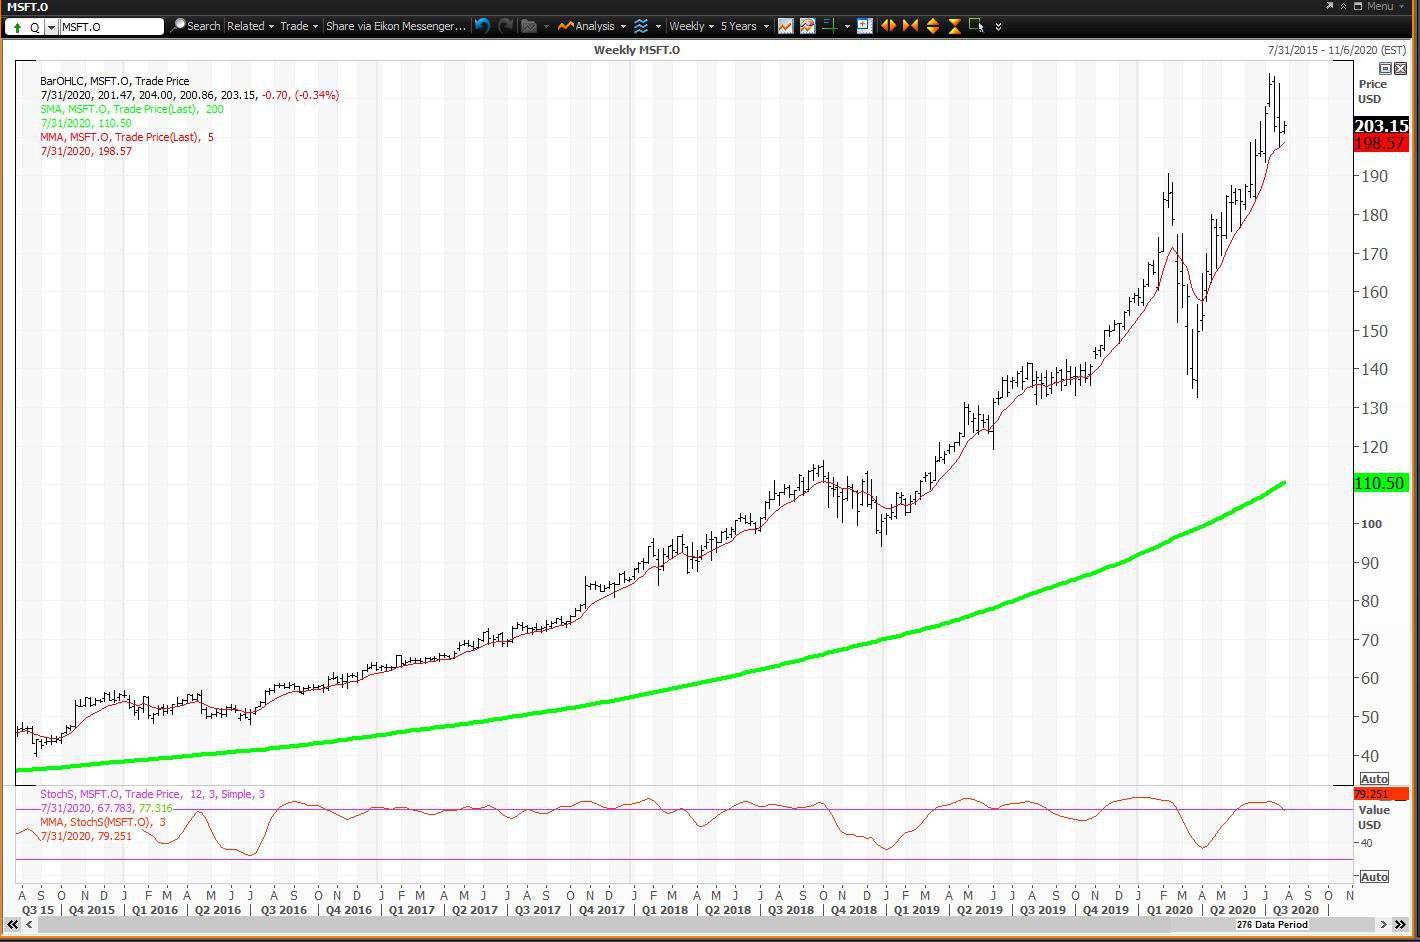Click the vertical expand orange arrows icon
The height and width of the screenshot is (942, 1420).
click(932, 26)
